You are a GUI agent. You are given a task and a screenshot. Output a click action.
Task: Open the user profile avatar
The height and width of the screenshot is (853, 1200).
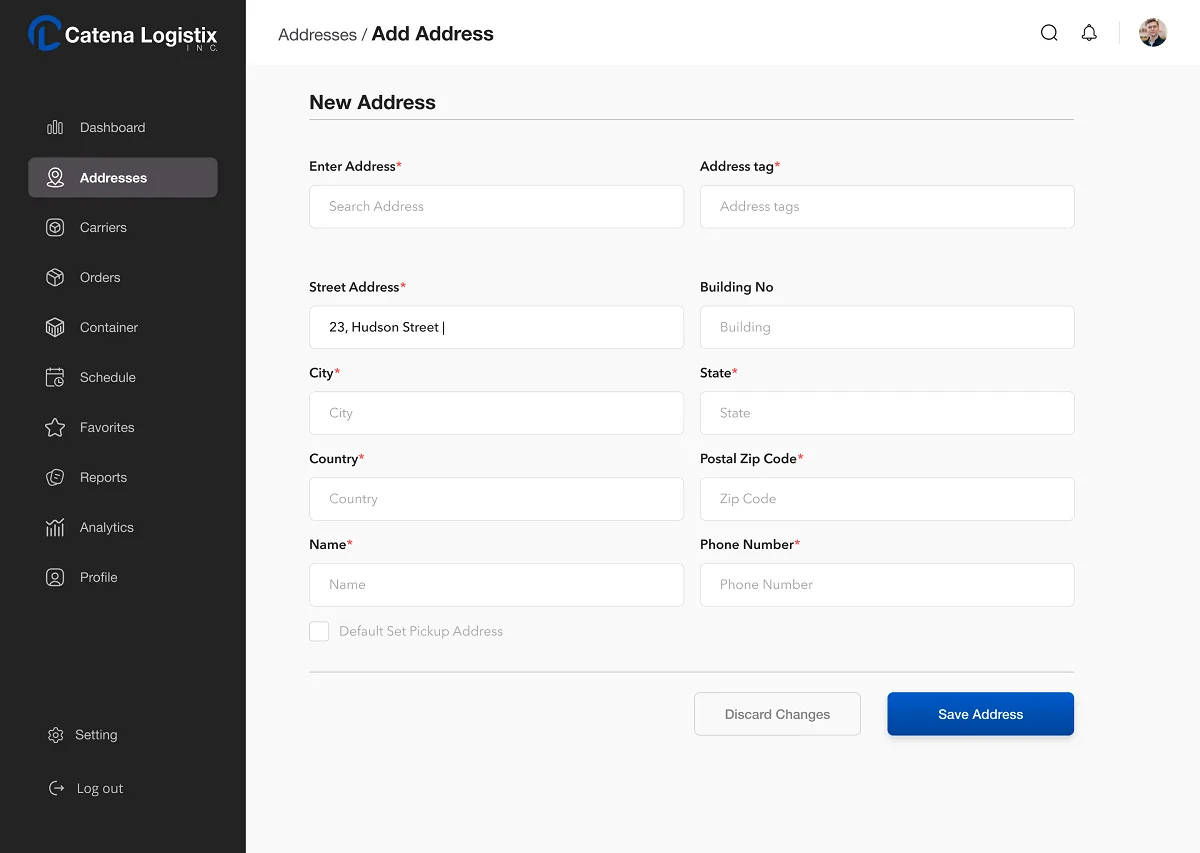[x=1153, y=33]
